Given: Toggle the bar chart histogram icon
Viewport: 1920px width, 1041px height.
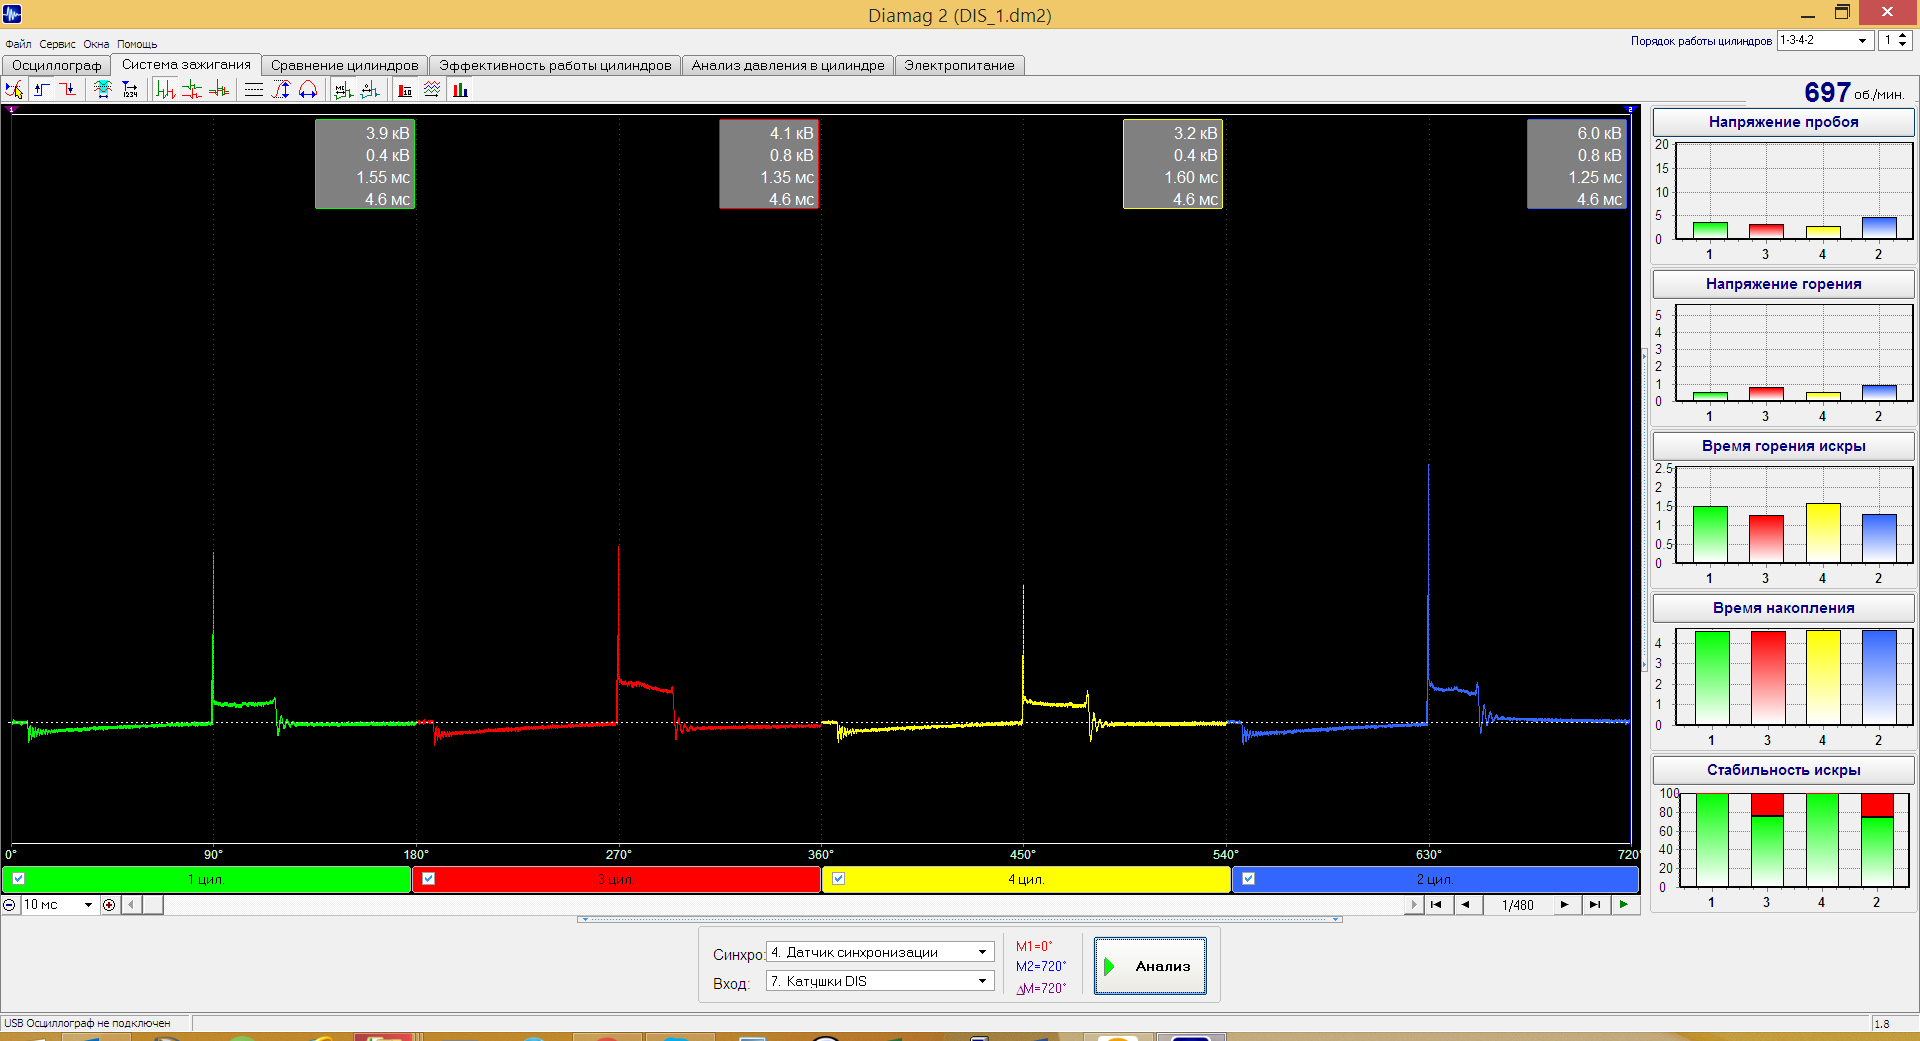Looking at the screenshot, I should (x=460, y=90).
